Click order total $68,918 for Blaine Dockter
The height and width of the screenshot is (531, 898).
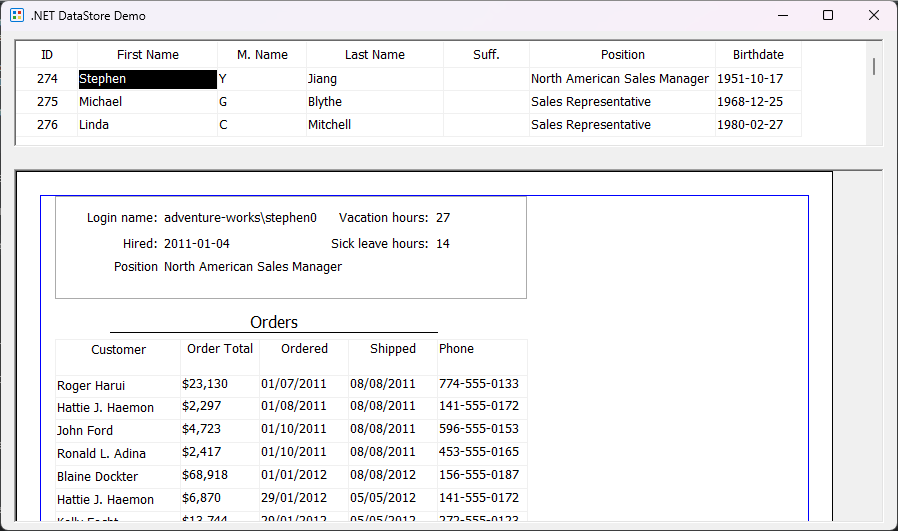205,476
